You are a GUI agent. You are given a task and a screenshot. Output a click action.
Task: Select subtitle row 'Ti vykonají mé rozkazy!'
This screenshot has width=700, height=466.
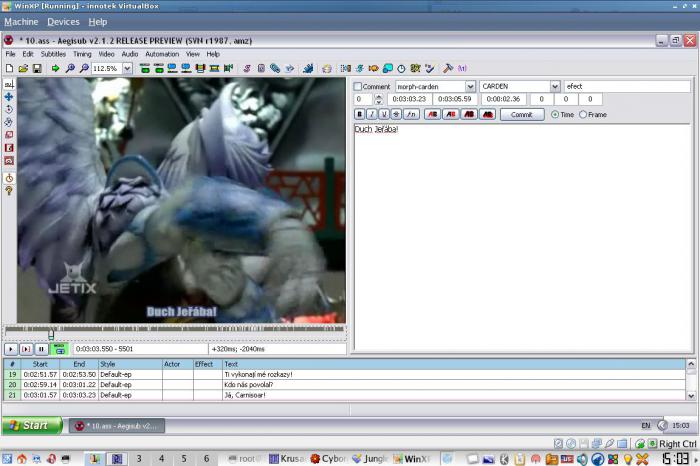[344, 374]
